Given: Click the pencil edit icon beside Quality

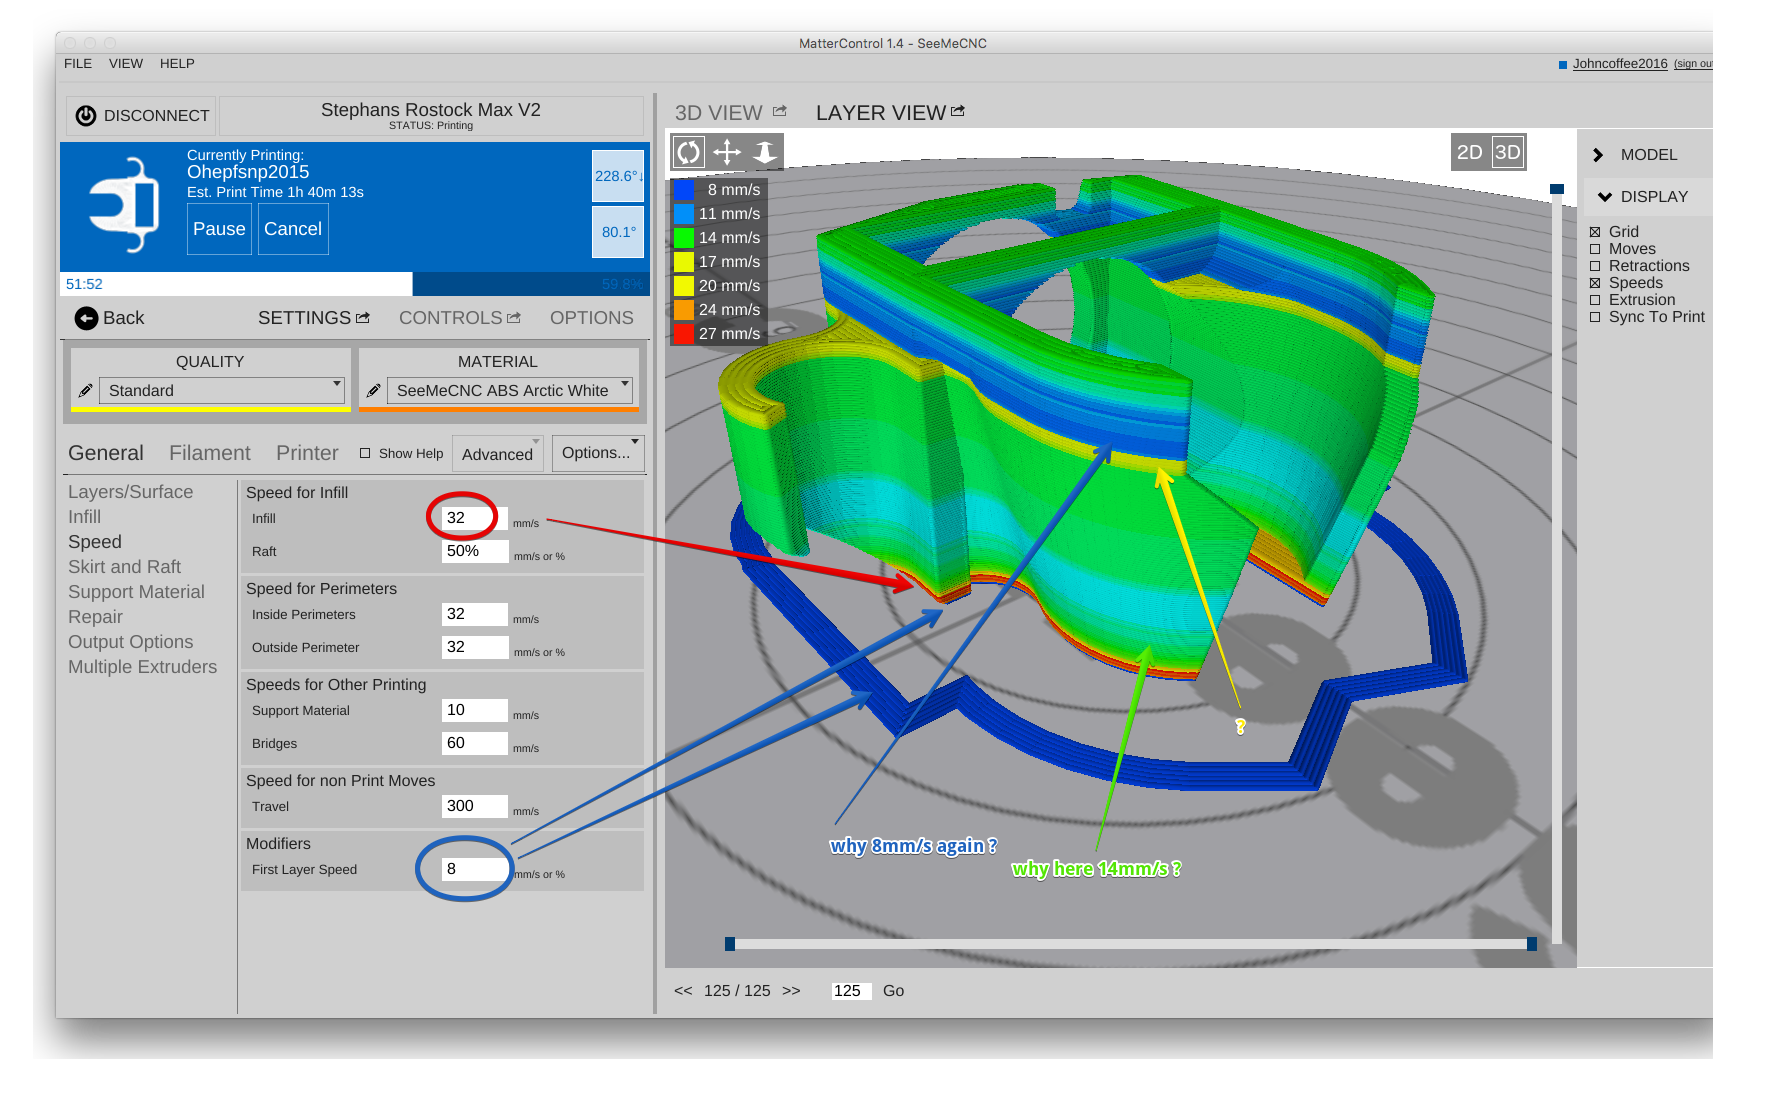Looking at the screenshot, I should tap(85, 391).
